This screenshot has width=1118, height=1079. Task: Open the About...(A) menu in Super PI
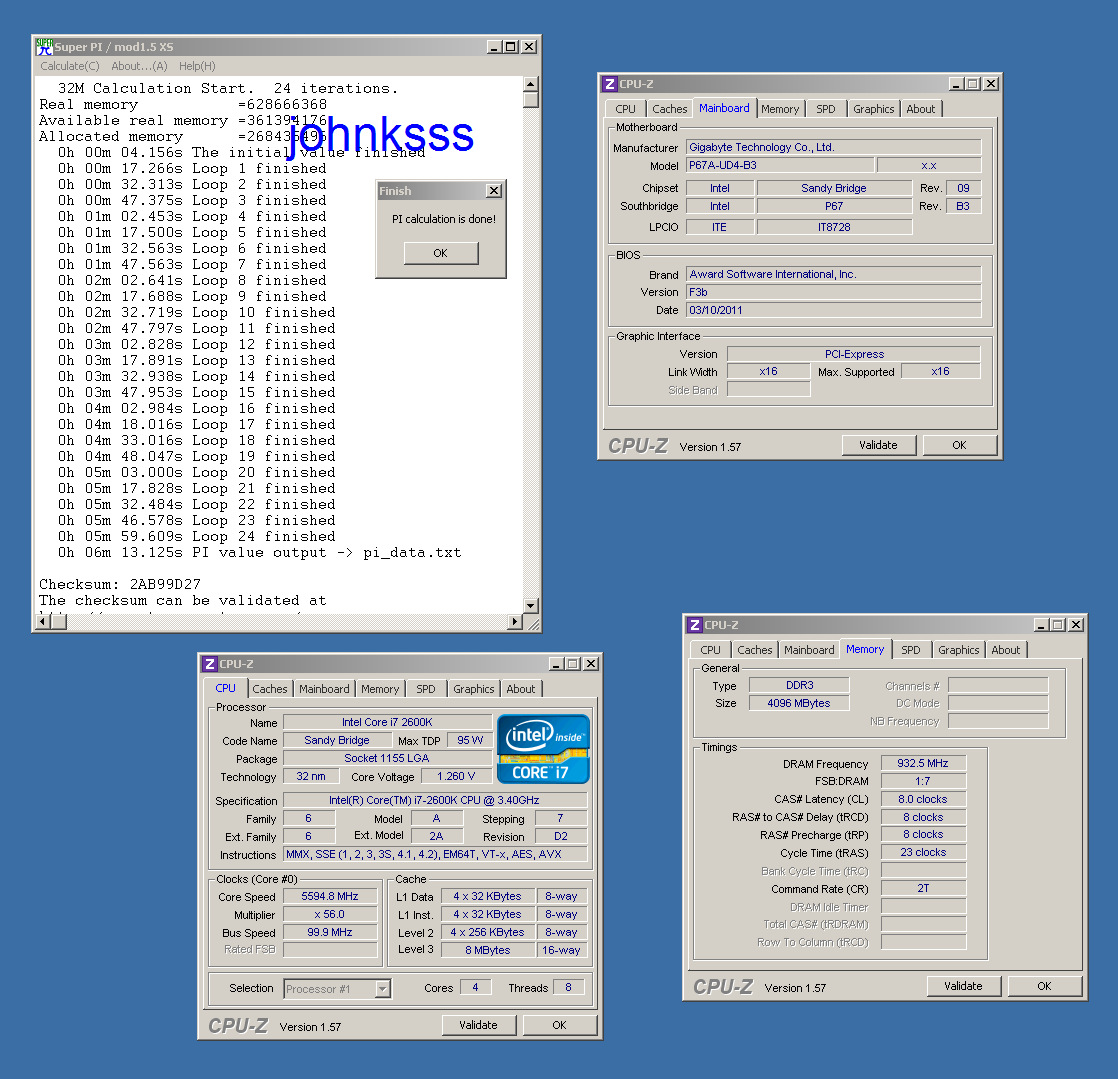point(139,66)
